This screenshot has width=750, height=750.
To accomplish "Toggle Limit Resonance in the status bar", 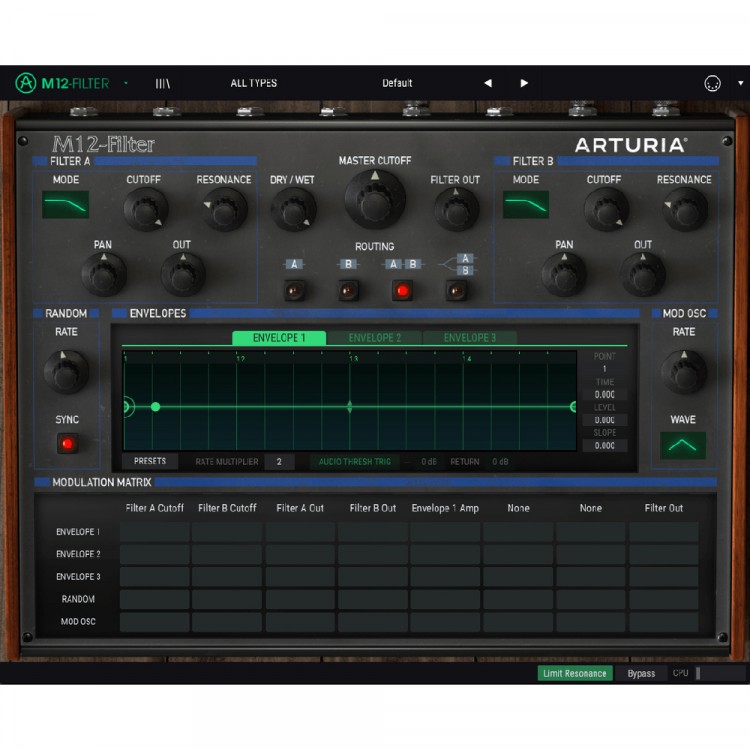I will (574, 673).
